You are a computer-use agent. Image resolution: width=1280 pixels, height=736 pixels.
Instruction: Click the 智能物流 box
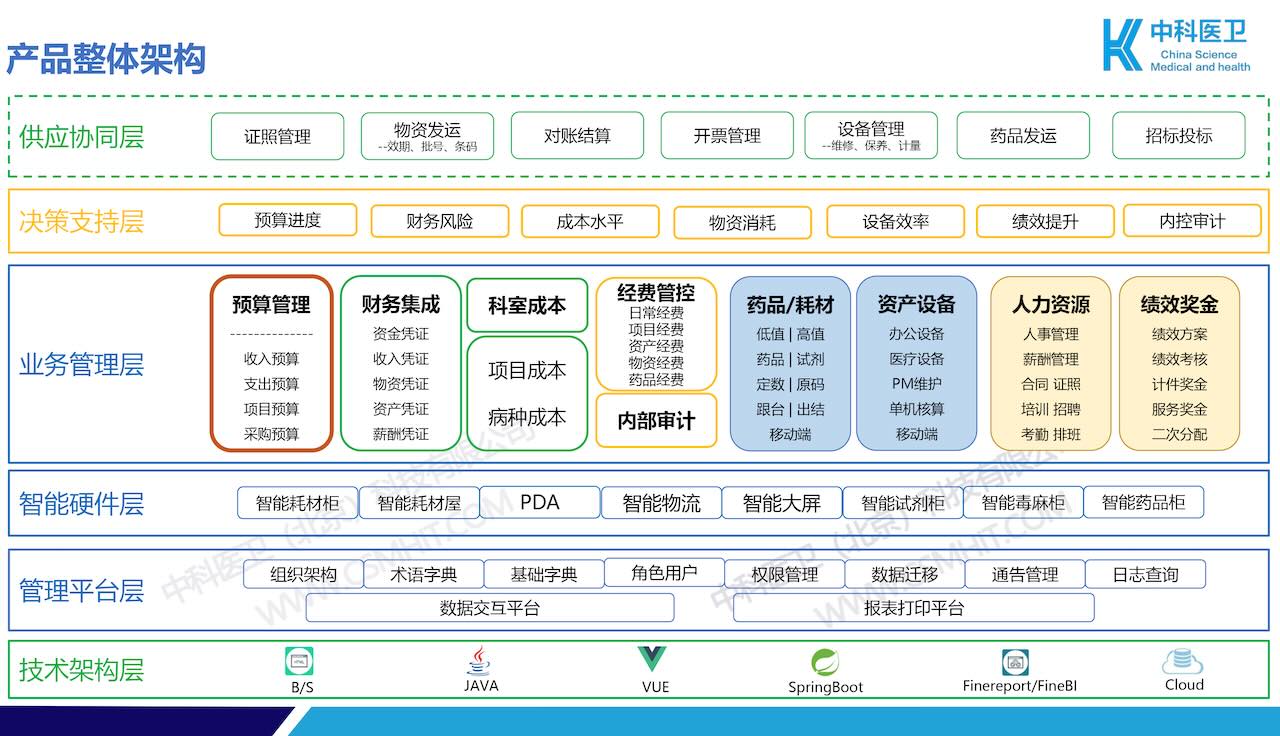(661, 503)
